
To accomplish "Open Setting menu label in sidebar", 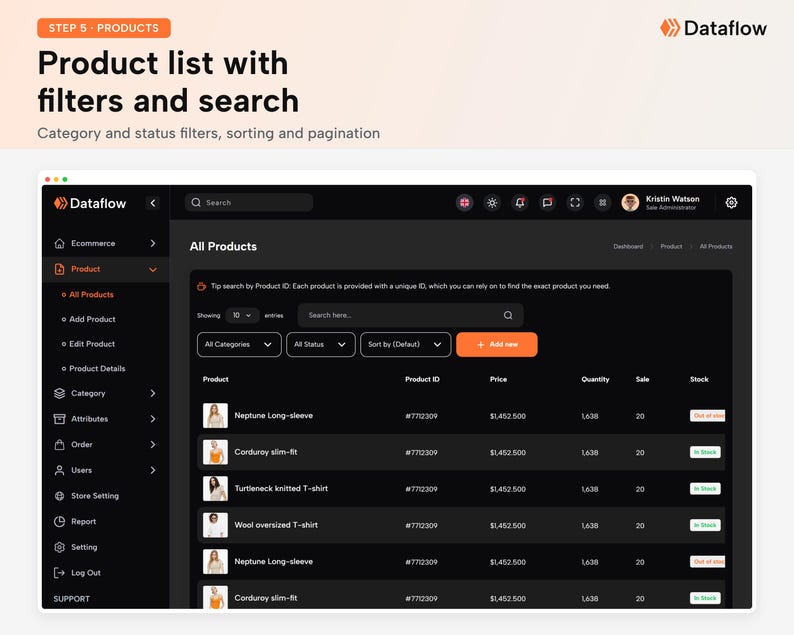I will pos(84,547).
